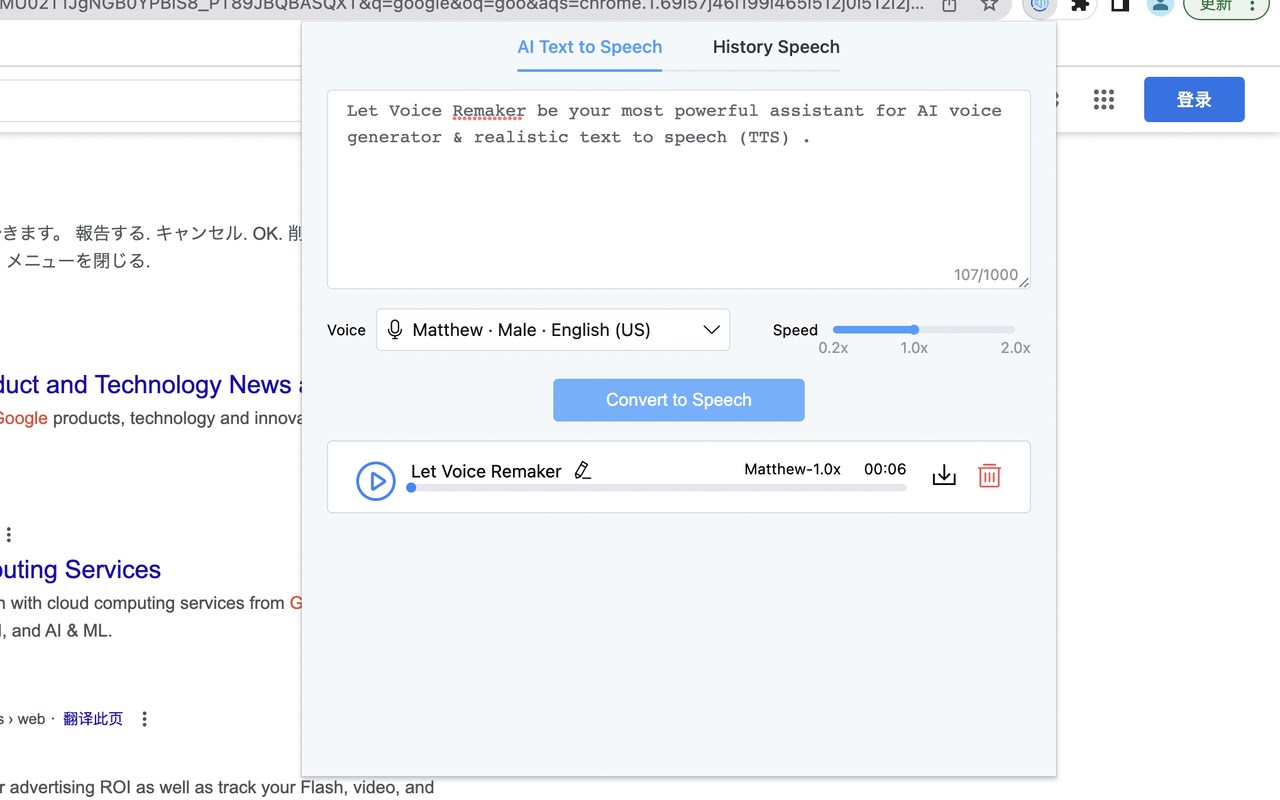Open the Chrome extensions puzzle menu
Viewport: 1280px width, 800px height.
pyautogui.click(x=1080, y=5)
